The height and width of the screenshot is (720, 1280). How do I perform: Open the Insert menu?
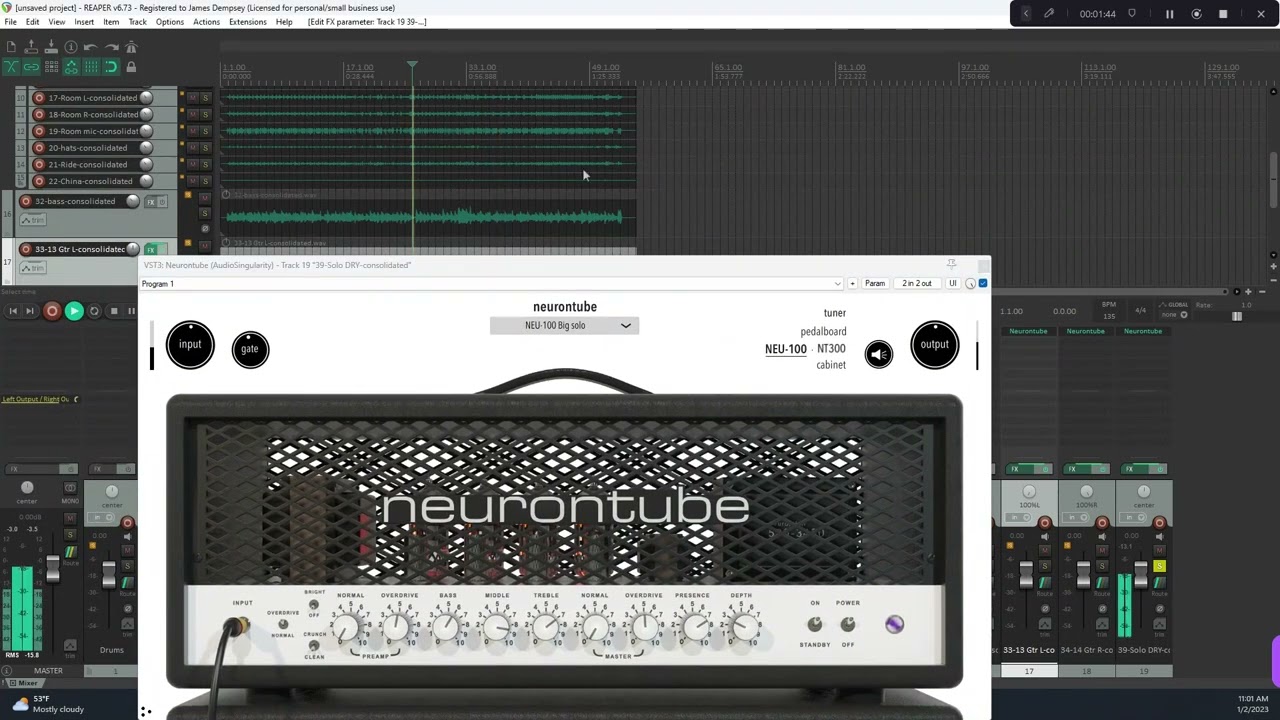(84, 22)
